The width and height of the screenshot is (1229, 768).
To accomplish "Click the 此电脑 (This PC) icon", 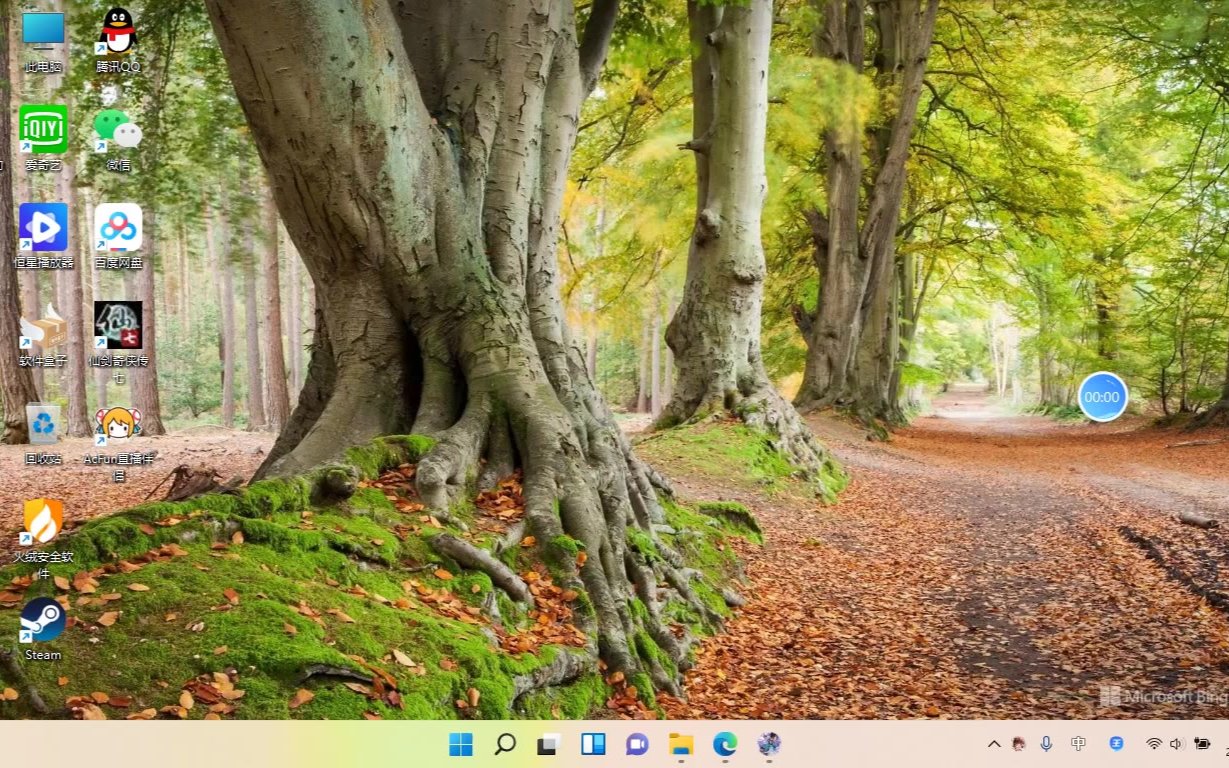I will [43, 33].
